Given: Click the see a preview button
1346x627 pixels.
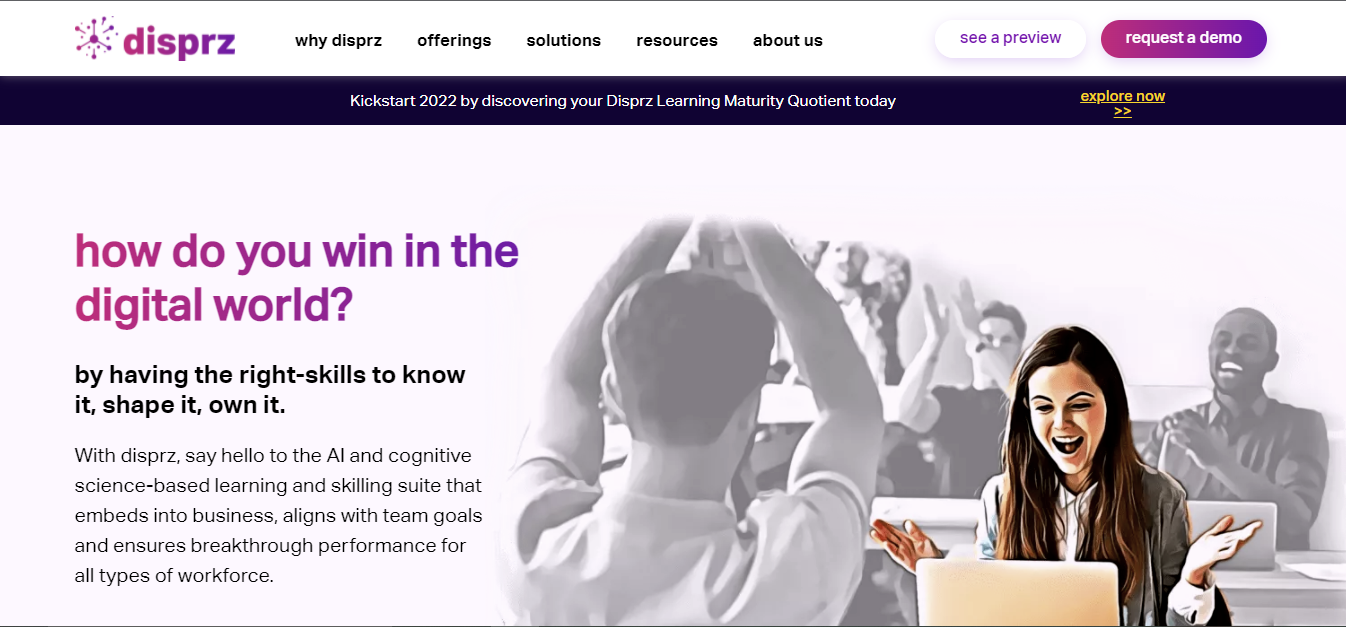Looking at the screenshot, I should (1010, 38).
